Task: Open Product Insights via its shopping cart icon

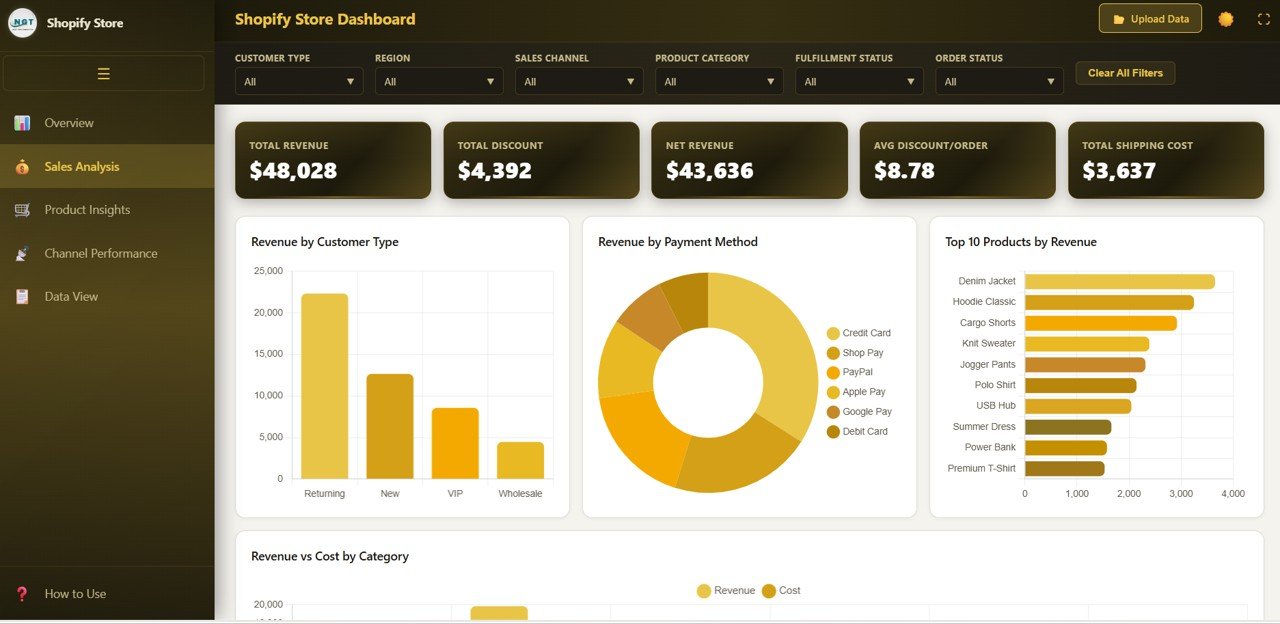Action: [22, 209]
